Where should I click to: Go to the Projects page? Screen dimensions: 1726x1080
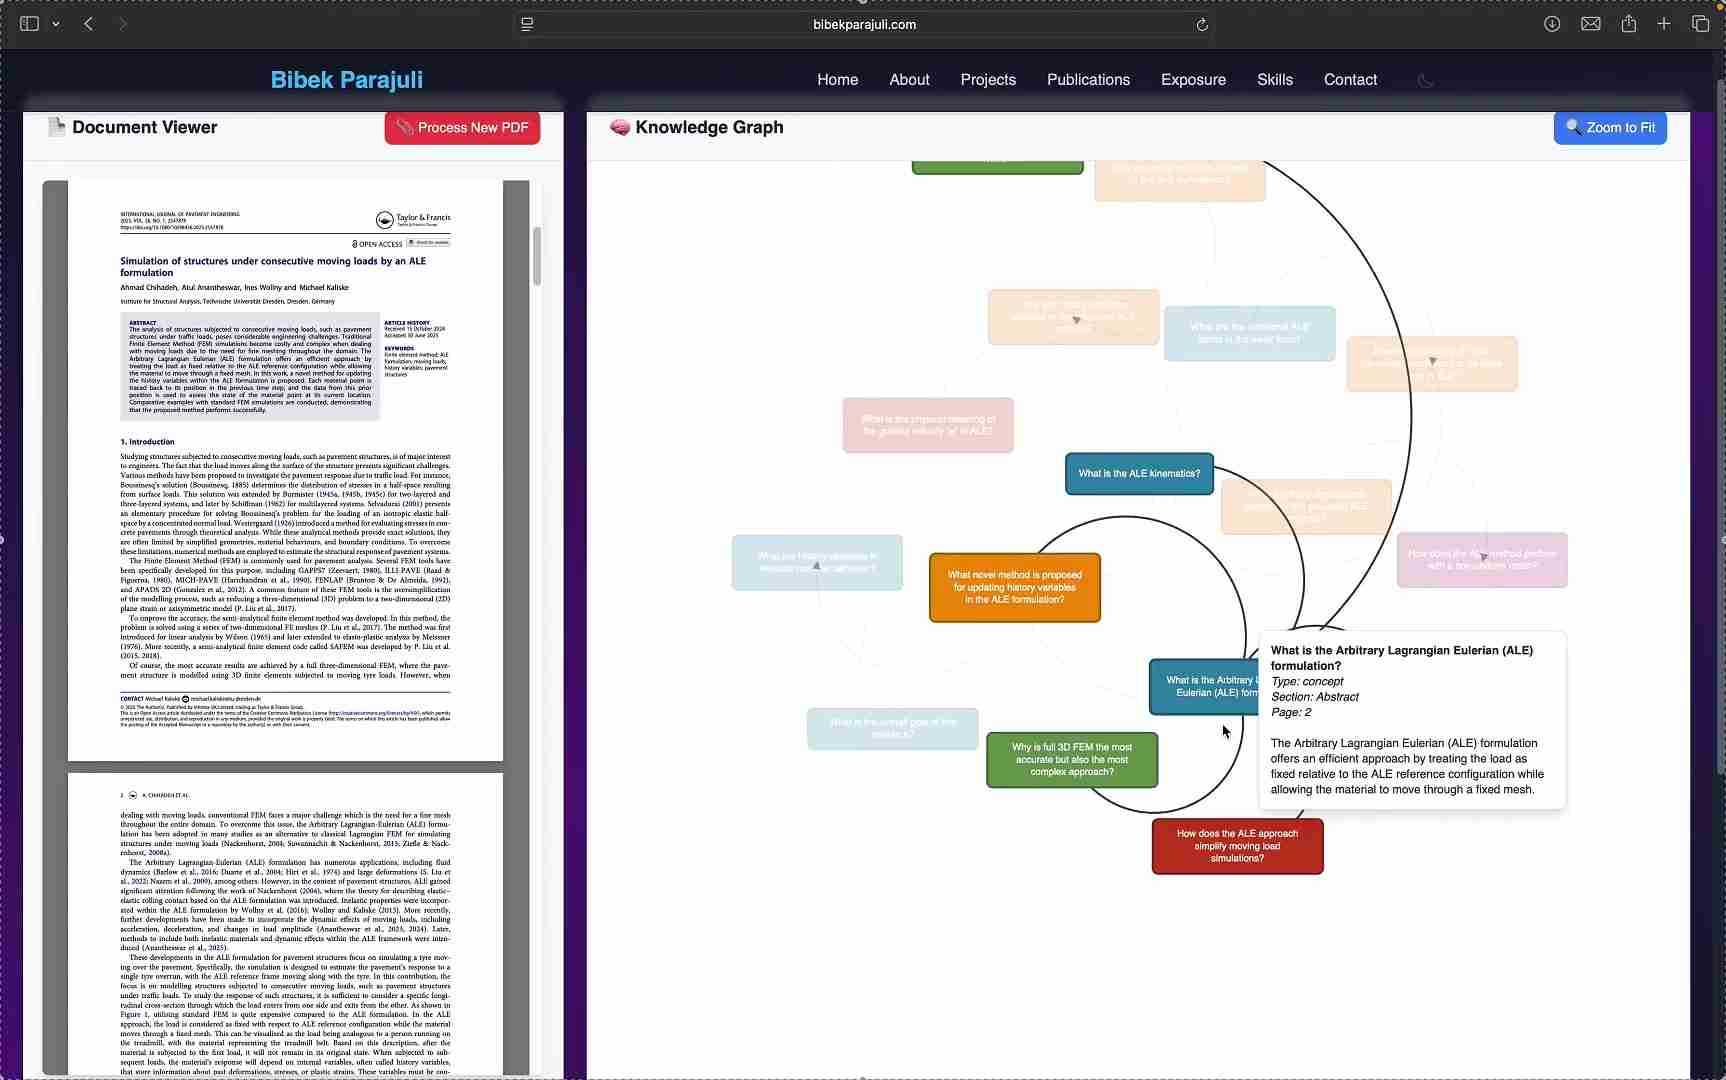coord(987,80)
